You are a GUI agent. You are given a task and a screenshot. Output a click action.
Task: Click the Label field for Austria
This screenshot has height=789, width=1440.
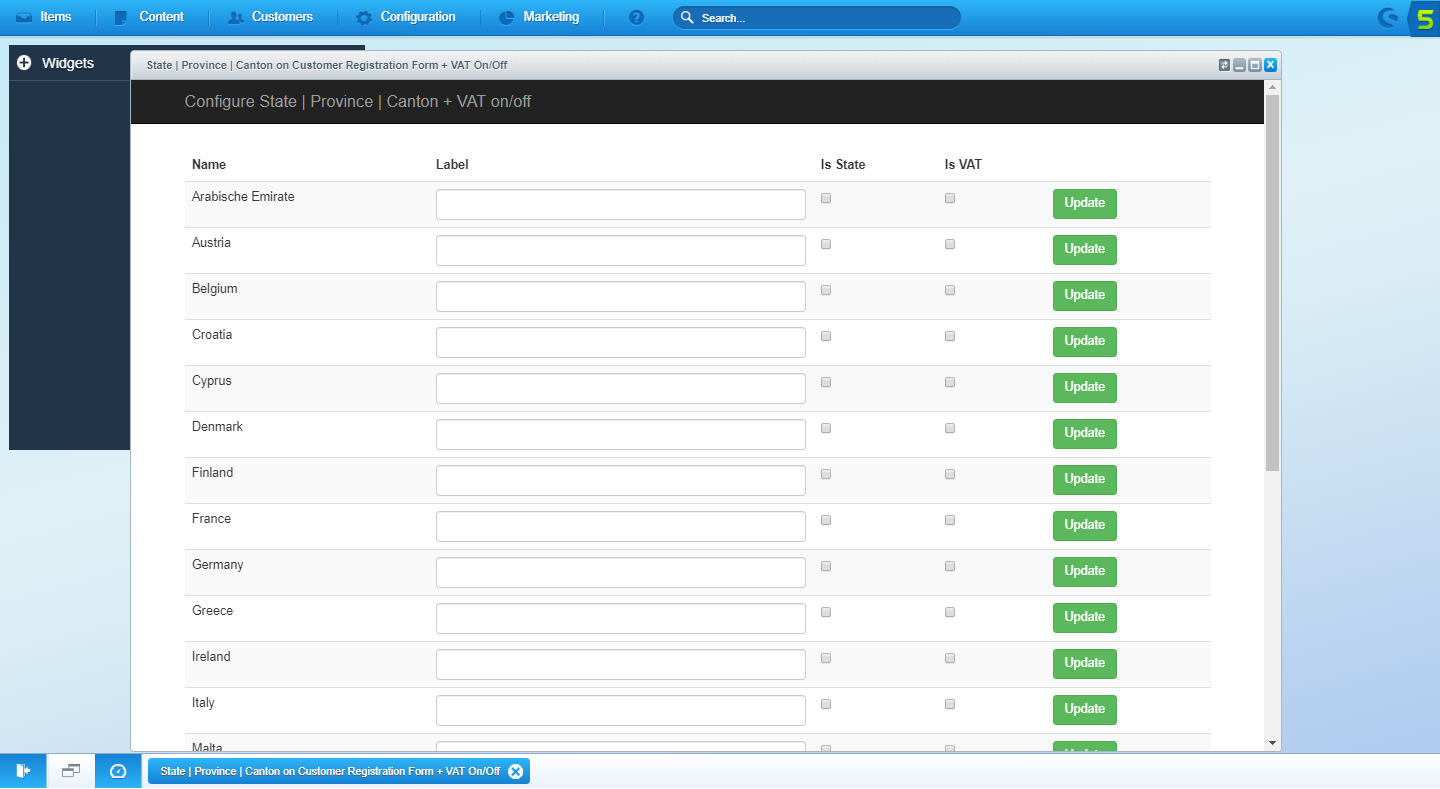click(x=621, y=250)
